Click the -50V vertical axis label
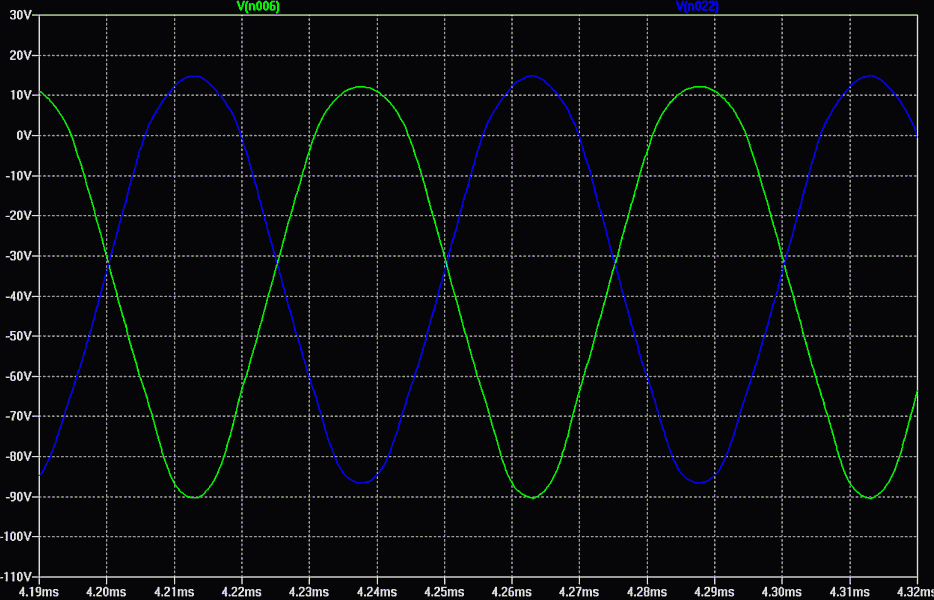Screen dimensions: 934x600 point(19,336)
